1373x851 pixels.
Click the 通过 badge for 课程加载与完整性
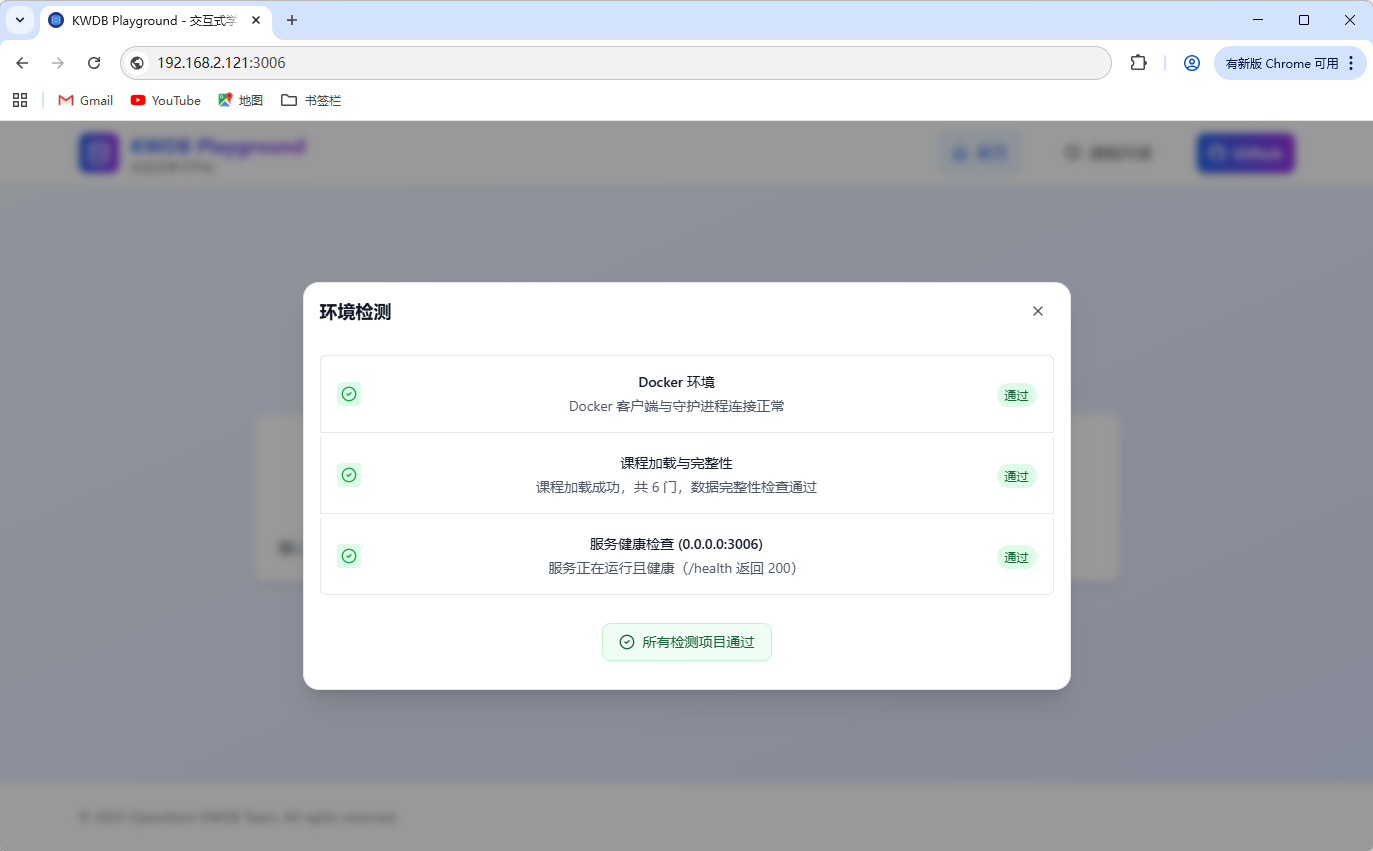point(1016,476)
